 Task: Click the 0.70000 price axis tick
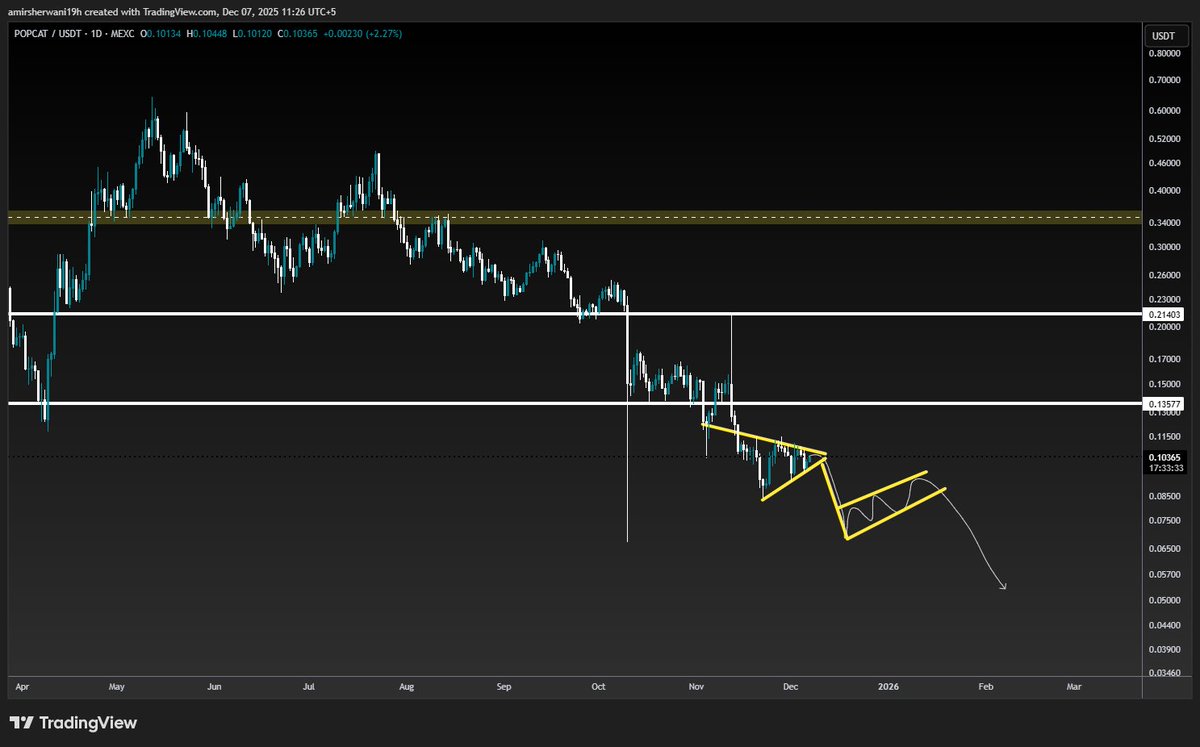pyautogui.click(x=1163, y=80)
